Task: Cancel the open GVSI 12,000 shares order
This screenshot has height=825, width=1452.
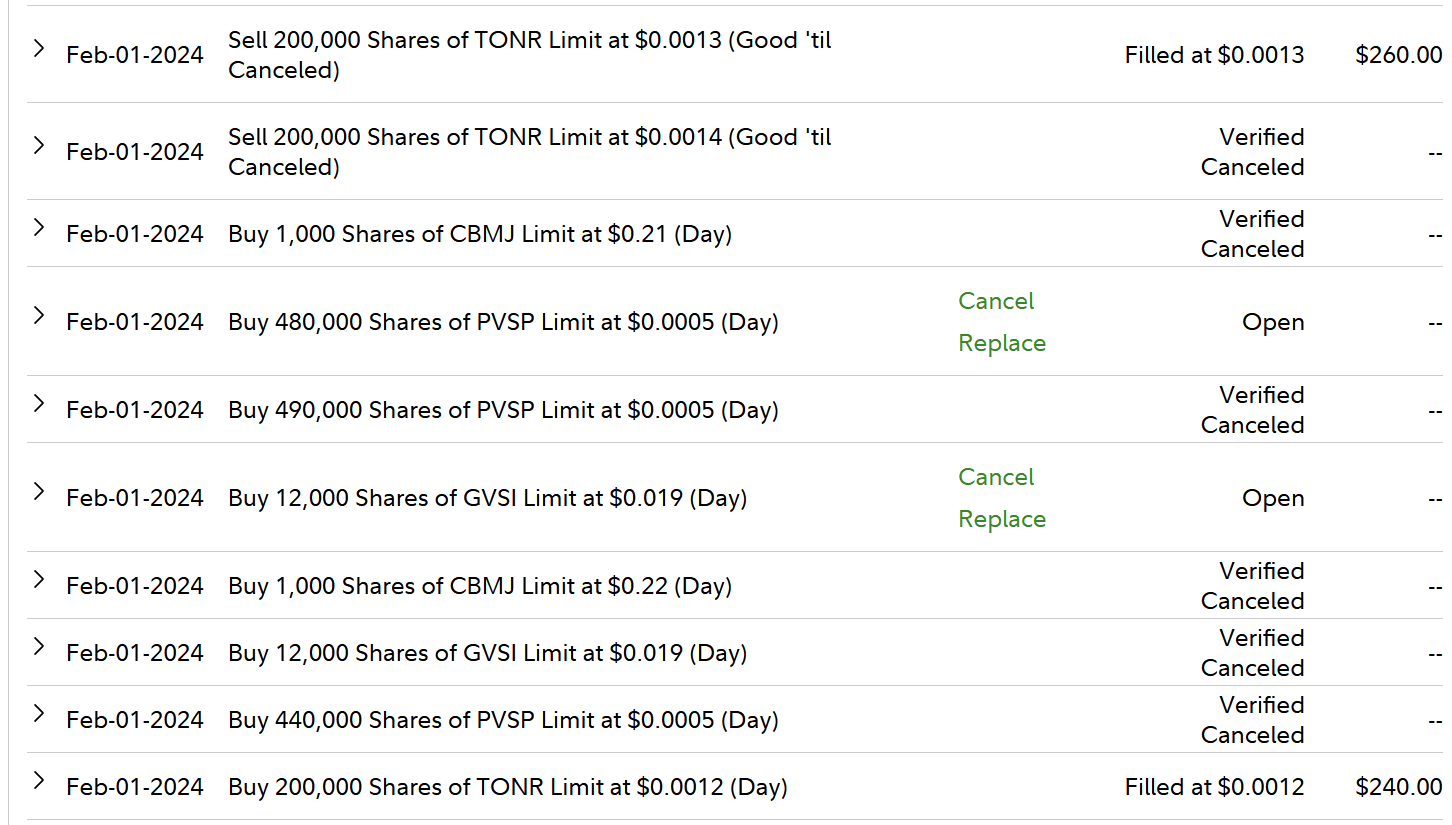Action: point(995,477)
